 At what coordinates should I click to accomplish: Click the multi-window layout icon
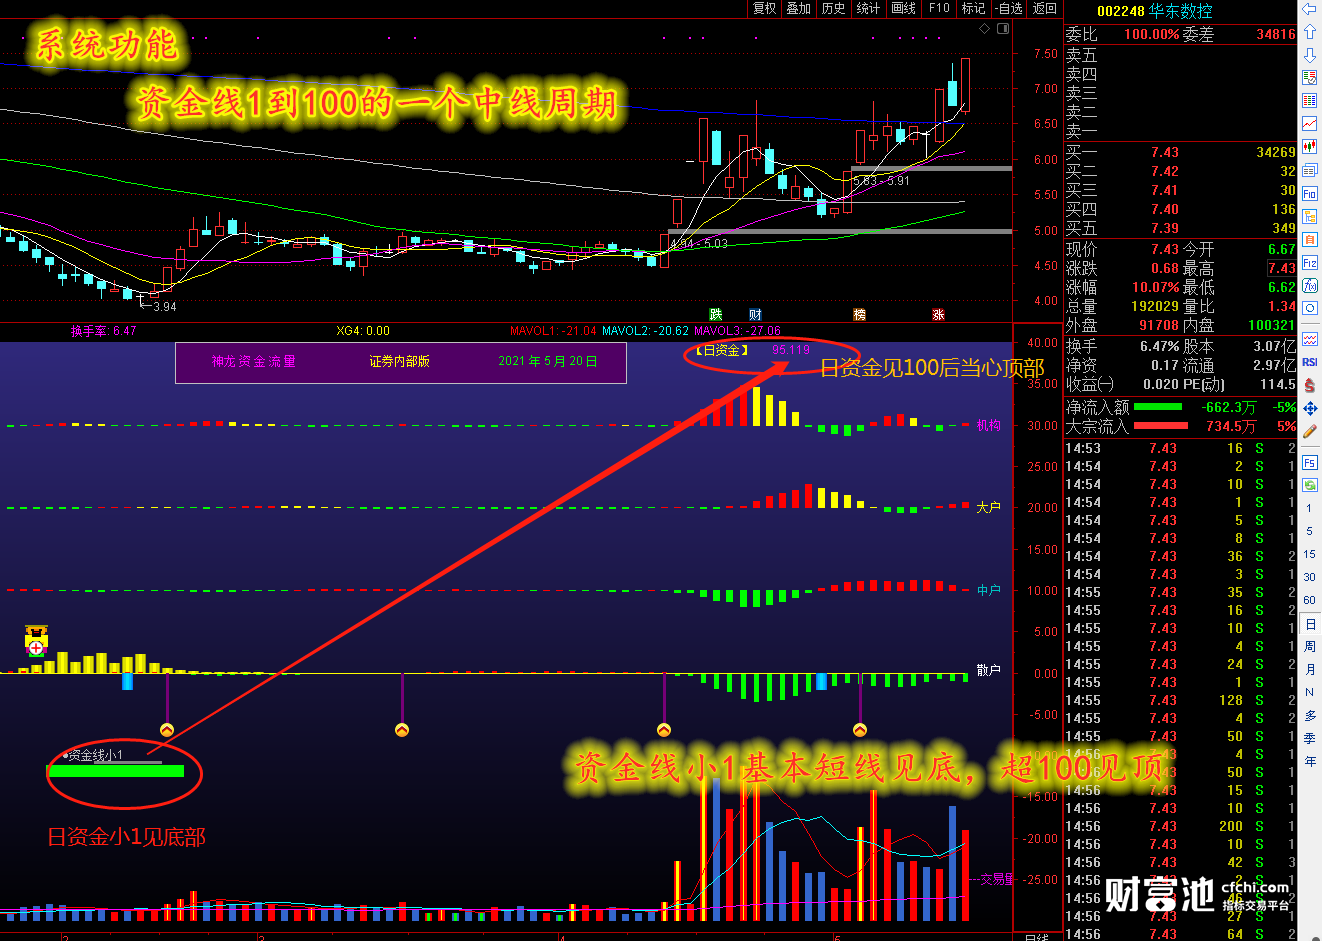(x=1309, y=170)
